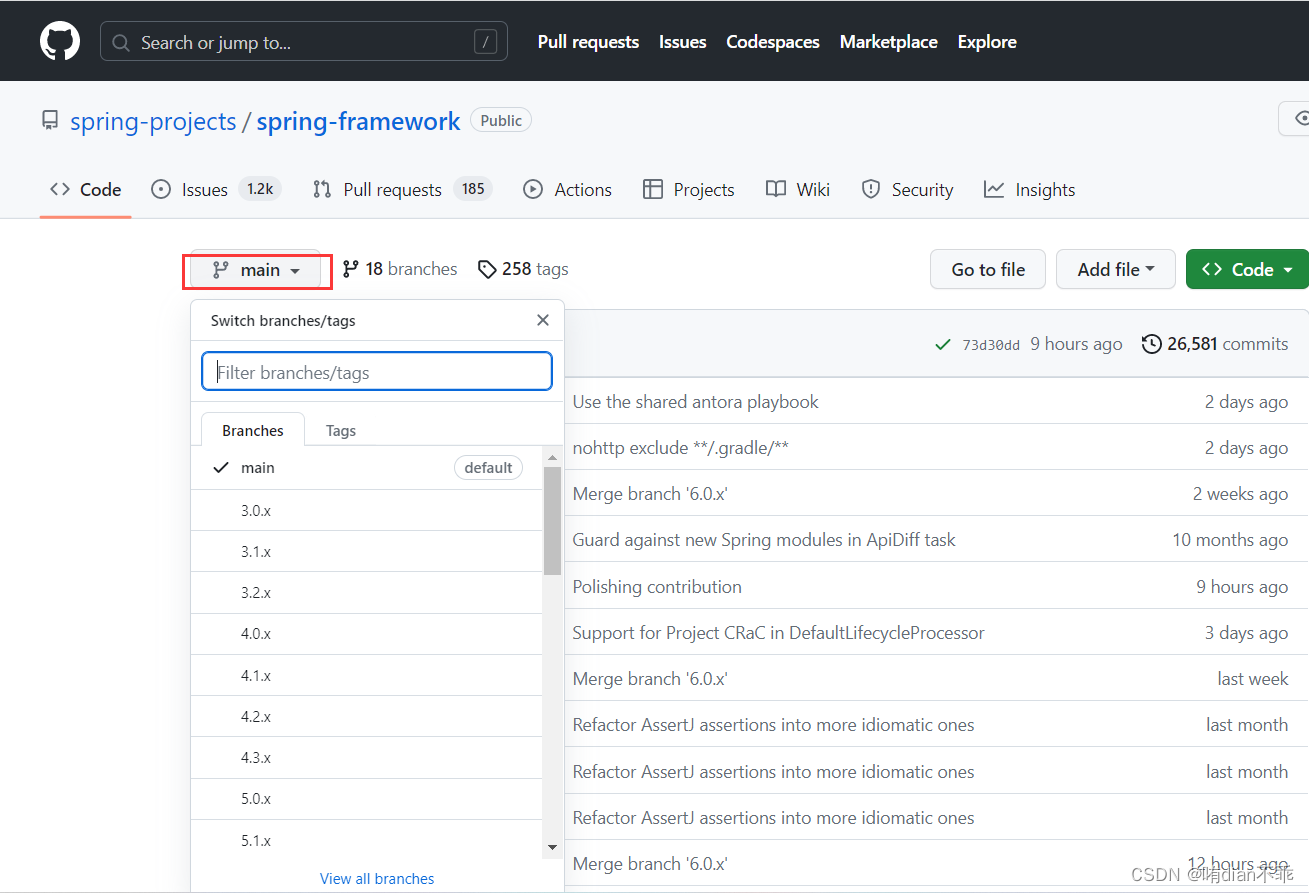Open commit 'Polishing contribution'
The height and width of the screenshot is (893, 1309).
657,587
